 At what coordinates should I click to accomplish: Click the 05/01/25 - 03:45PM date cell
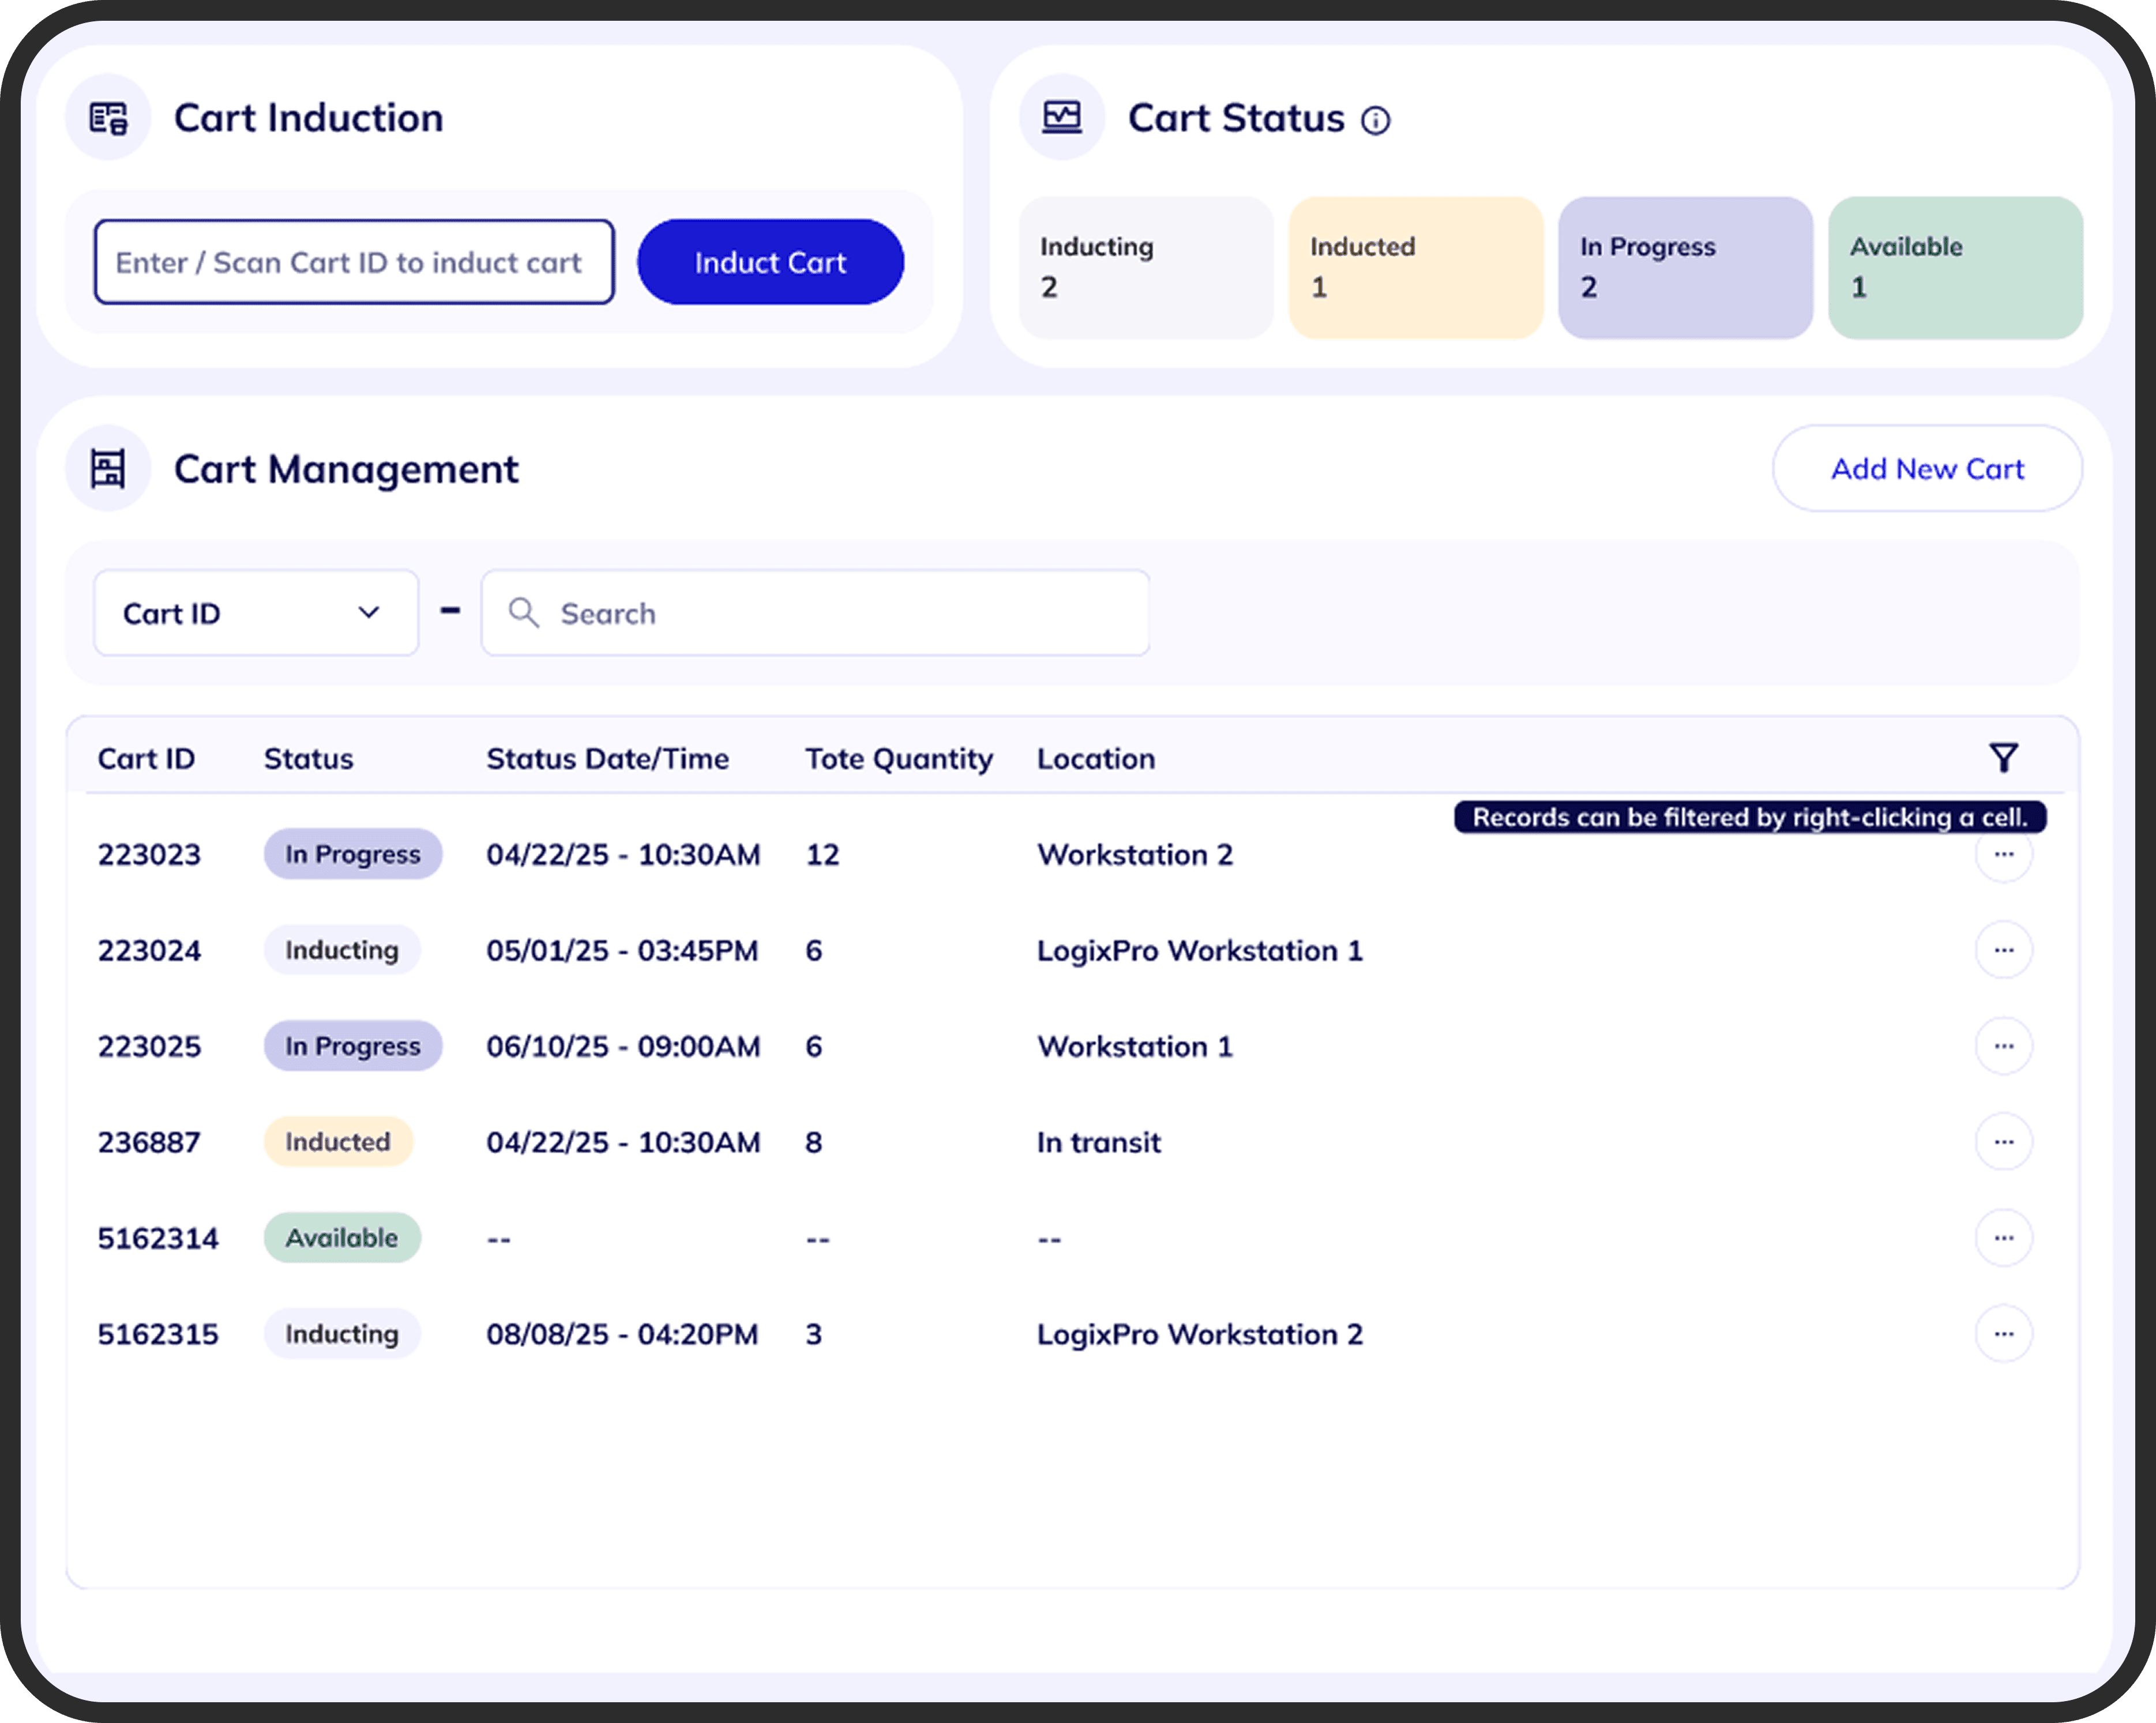click(x=622, y=951)
